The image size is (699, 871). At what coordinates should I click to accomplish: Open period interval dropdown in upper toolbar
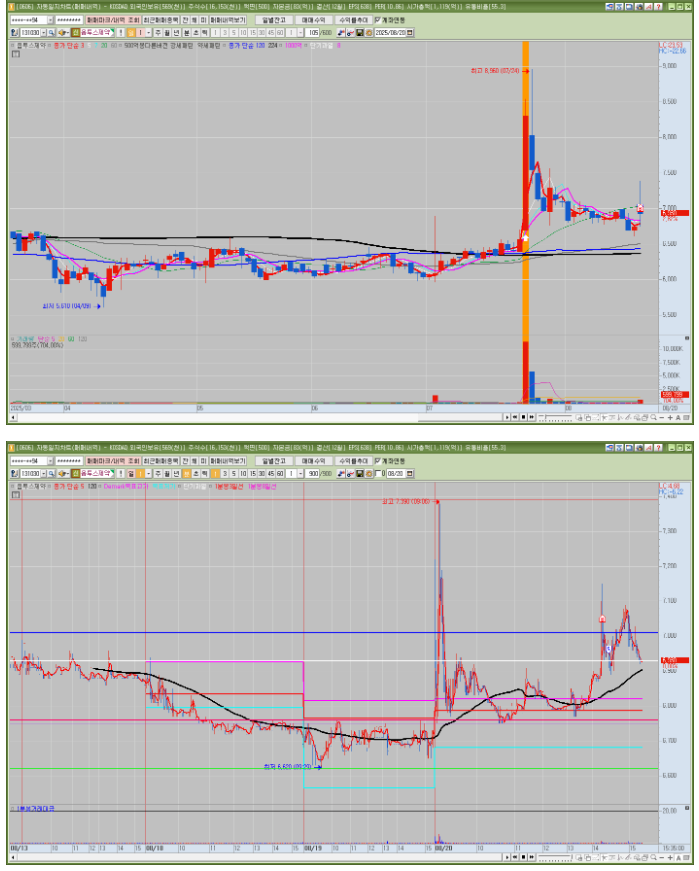tap(148, 32)
